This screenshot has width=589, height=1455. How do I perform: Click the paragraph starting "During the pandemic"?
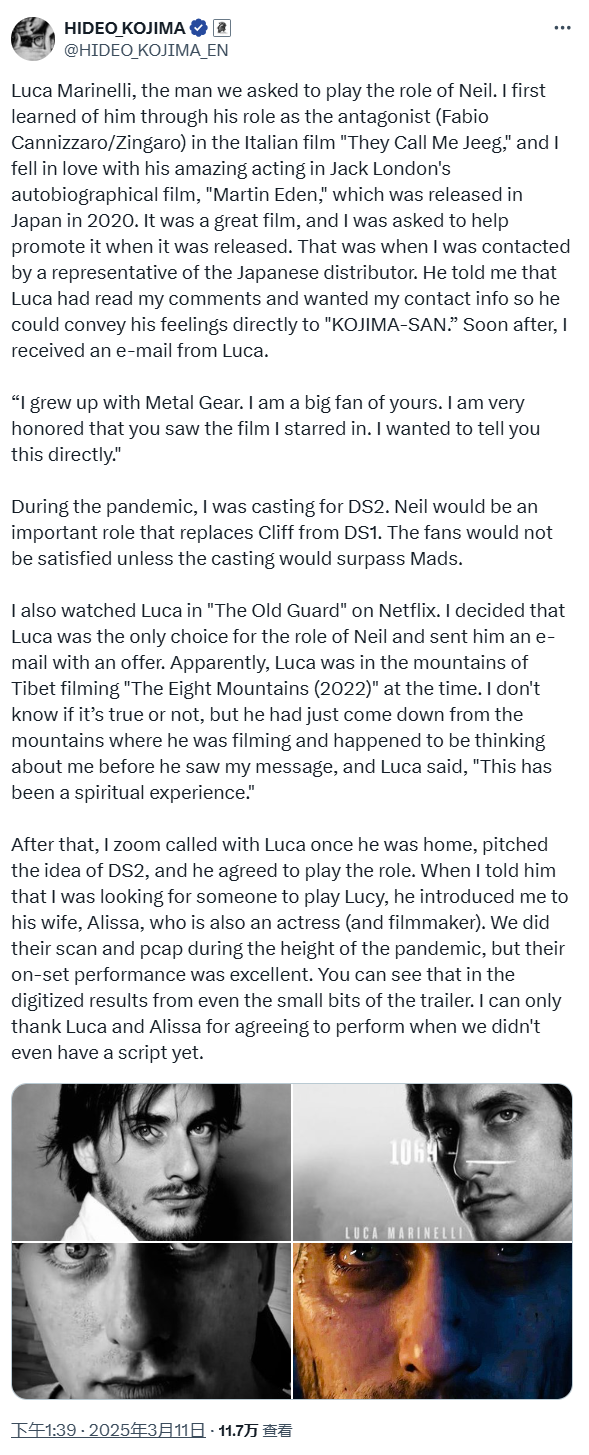point(282,532)
